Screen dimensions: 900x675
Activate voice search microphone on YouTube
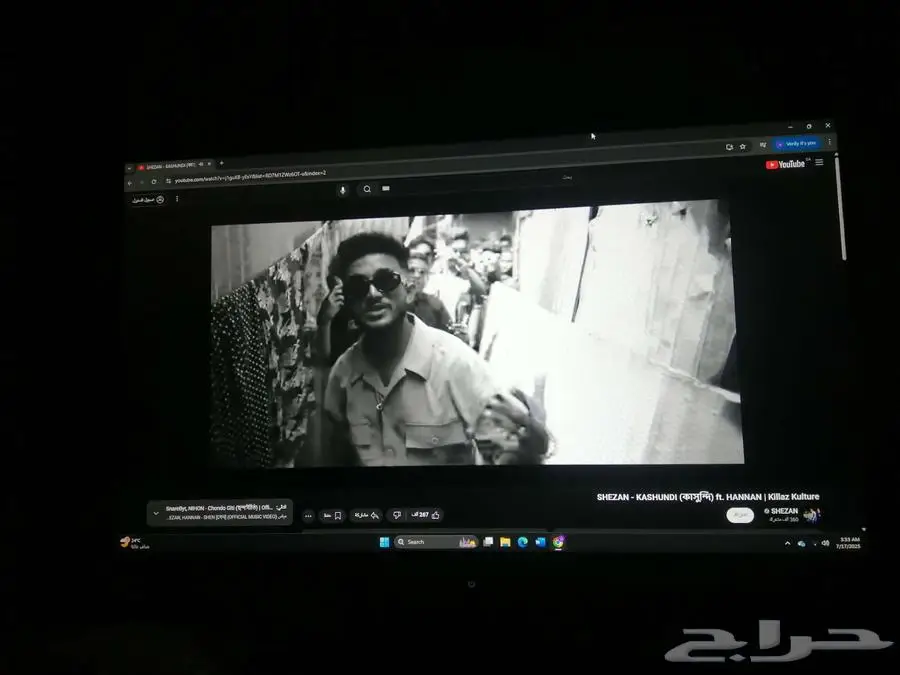343,190
